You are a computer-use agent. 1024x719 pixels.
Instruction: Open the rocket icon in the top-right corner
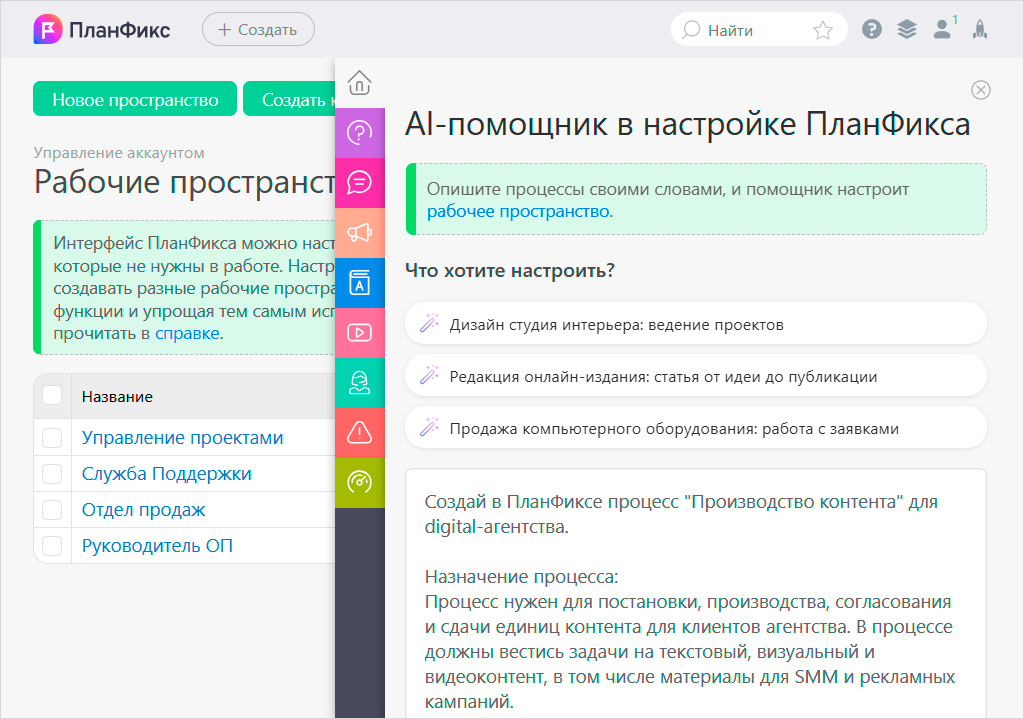pos(980,29)
